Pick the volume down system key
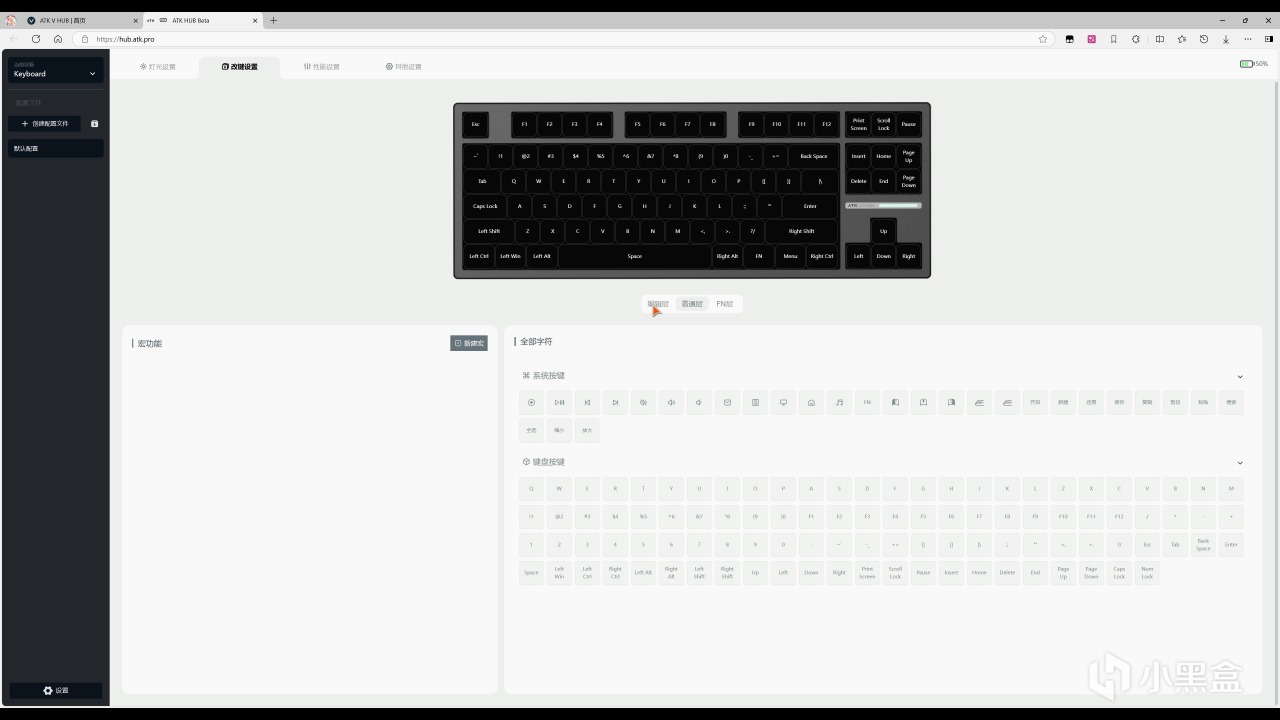 [x=699, y=402]
